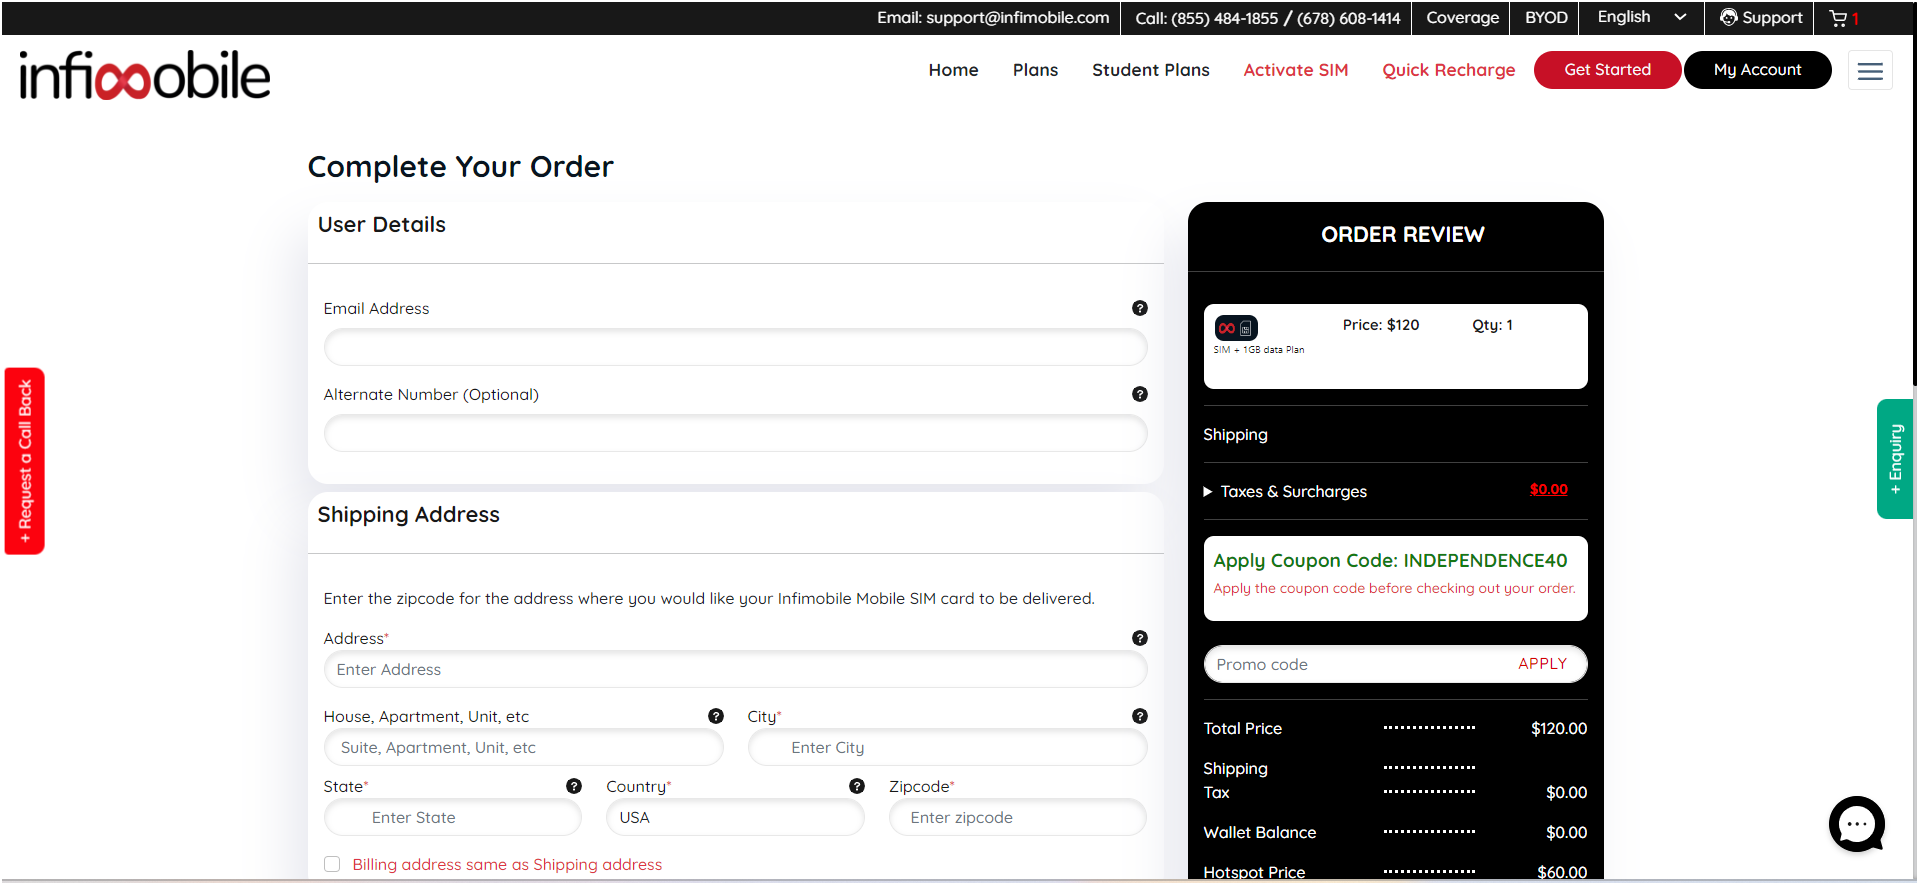Click the State help icon
Image resolution: width=1919 pixels, height=885 pixels.
[574, 786]
